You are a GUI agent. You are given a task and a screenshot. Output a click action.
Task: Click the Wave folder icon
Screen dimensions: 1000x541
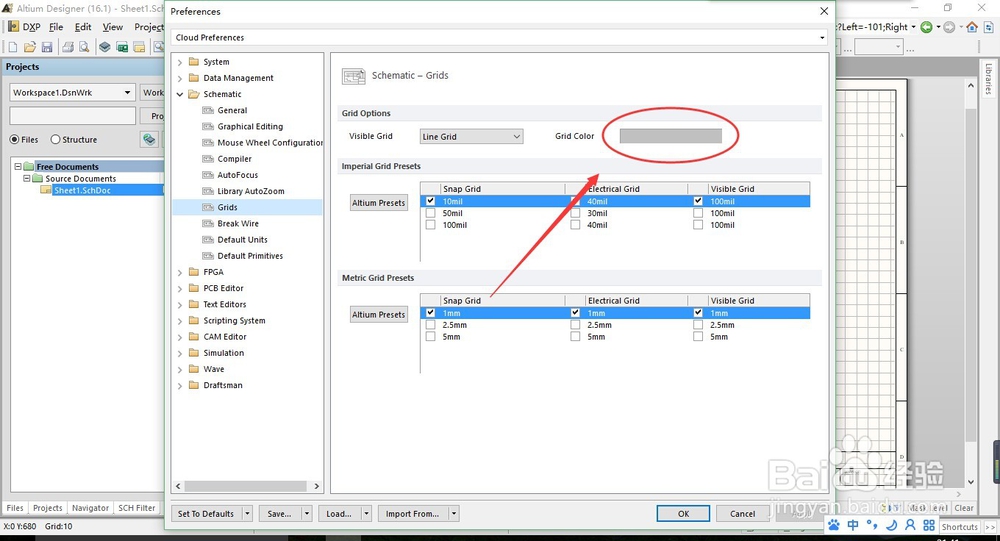coord(193,369)
